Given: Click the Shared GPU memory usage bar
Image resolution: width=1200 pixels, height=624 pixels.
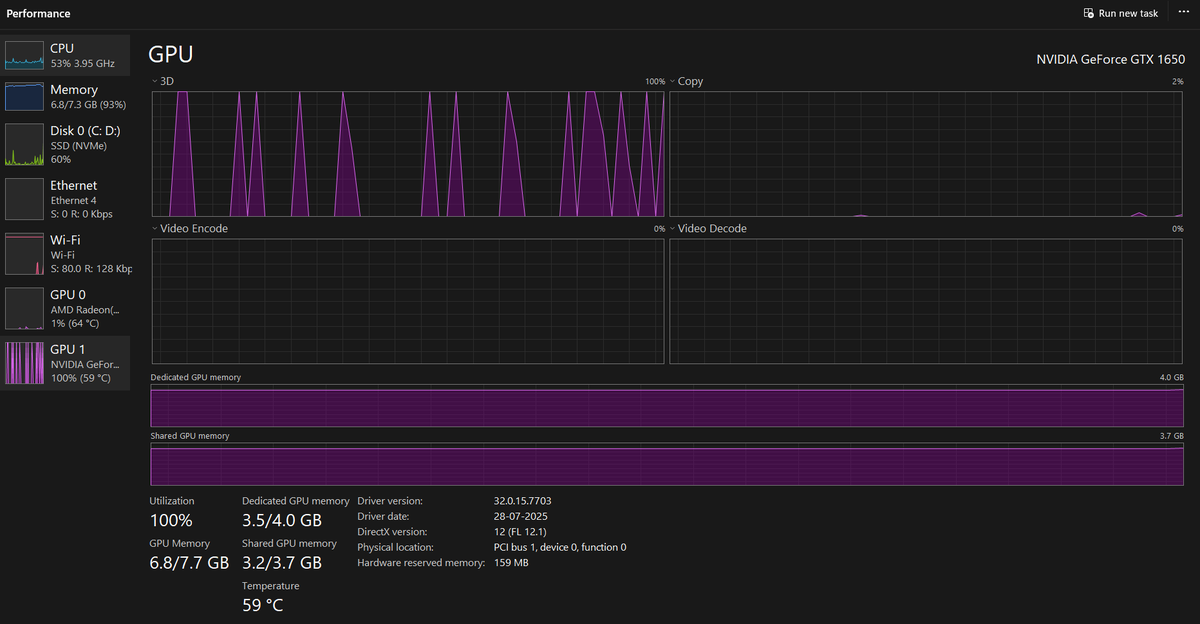Looking at the screenshot, I should point(667,465).
